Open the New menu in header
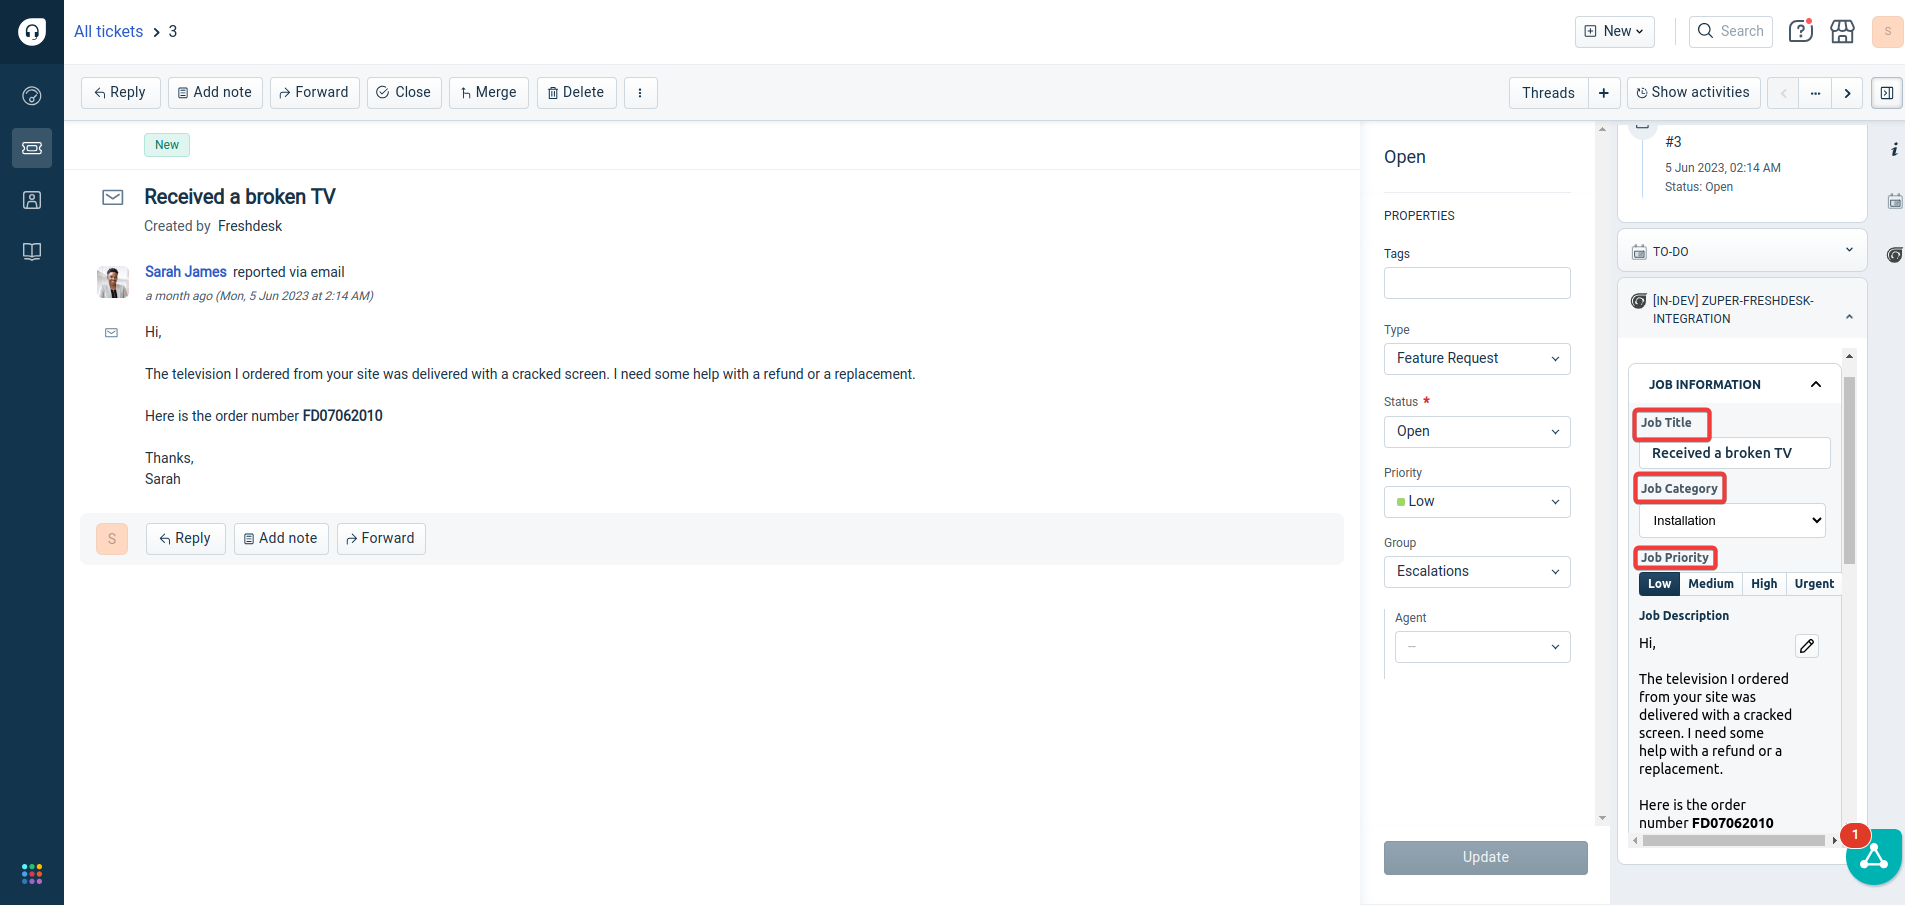The image size is (1905, 905). (1614, 32)
